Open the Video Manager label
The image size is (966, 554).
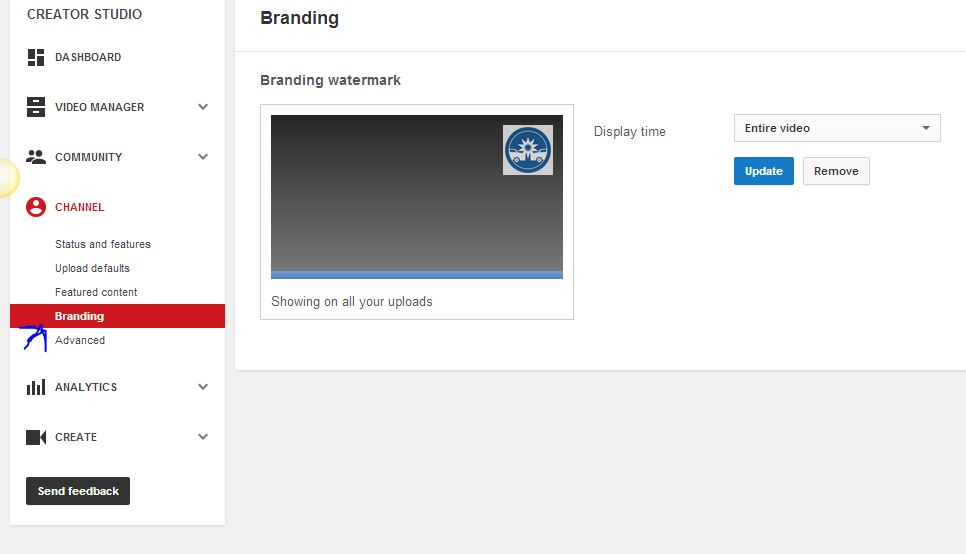99,107
